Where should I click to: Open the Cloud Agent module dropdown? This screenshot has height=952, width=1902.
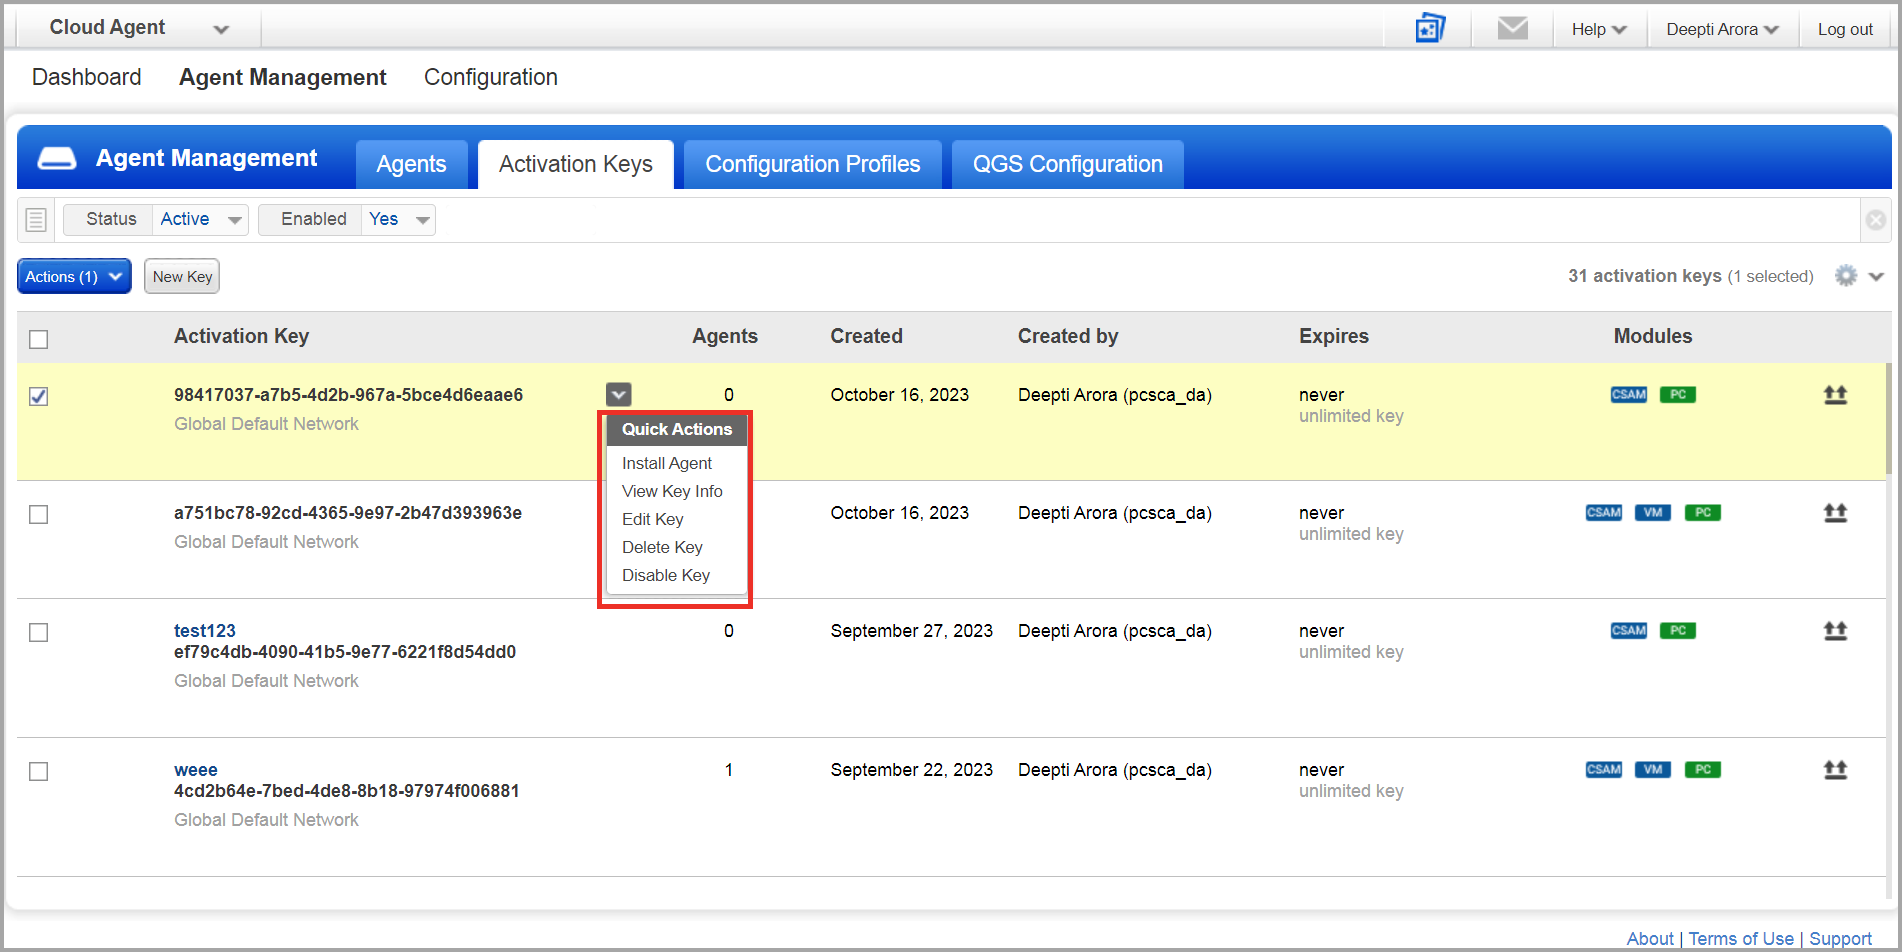[139, 28]
